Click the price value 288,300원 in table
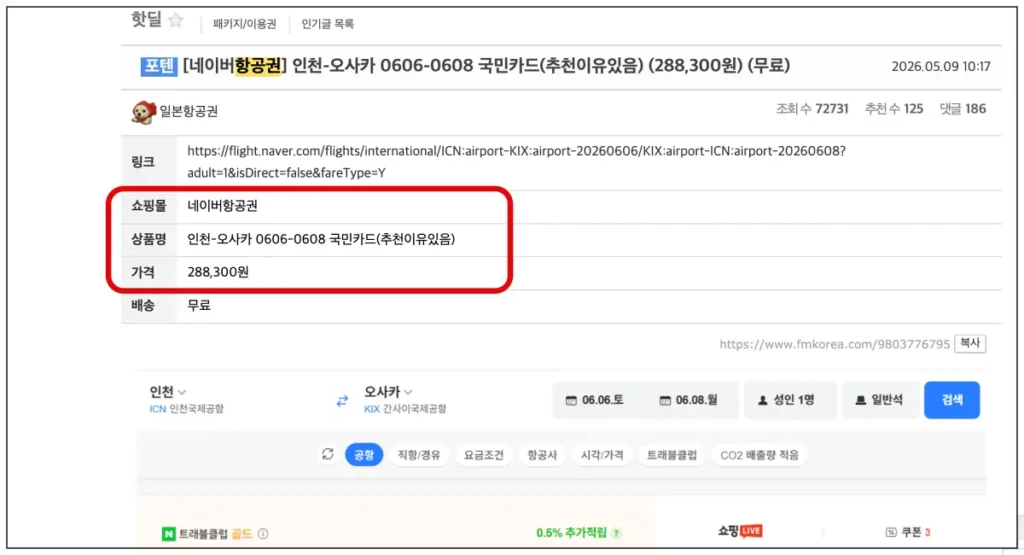The image size is (1024, 555). (x=217, y=272)
